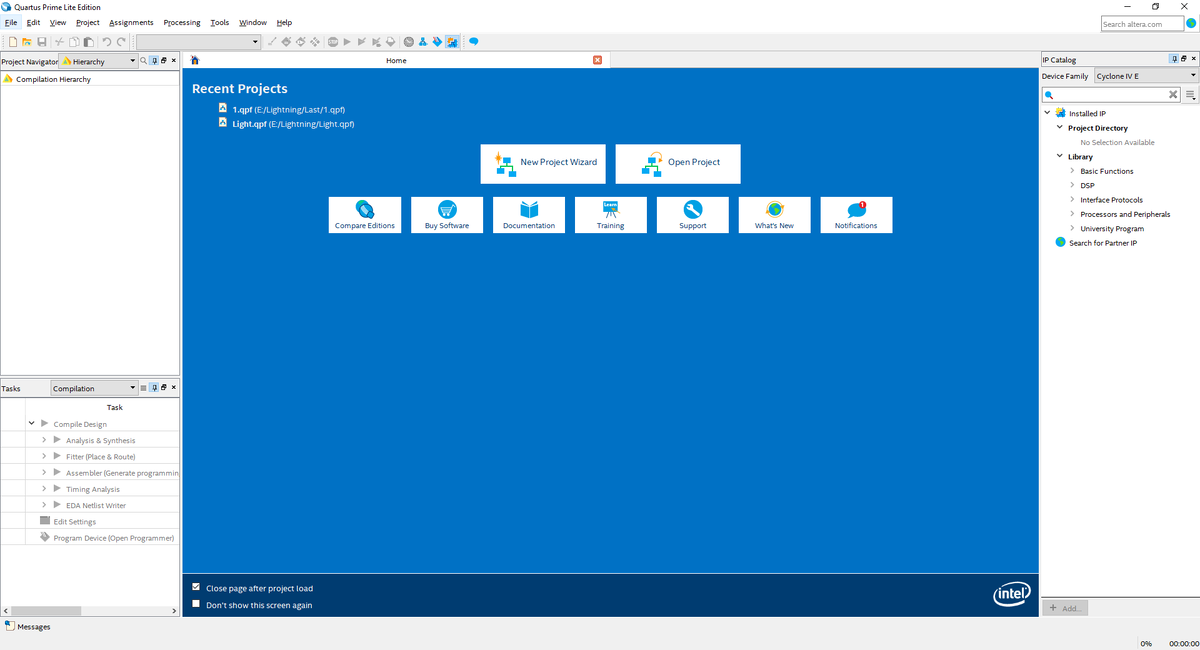
Task: Click the Tasks panel customize grid icon
Action: (143, 387)
